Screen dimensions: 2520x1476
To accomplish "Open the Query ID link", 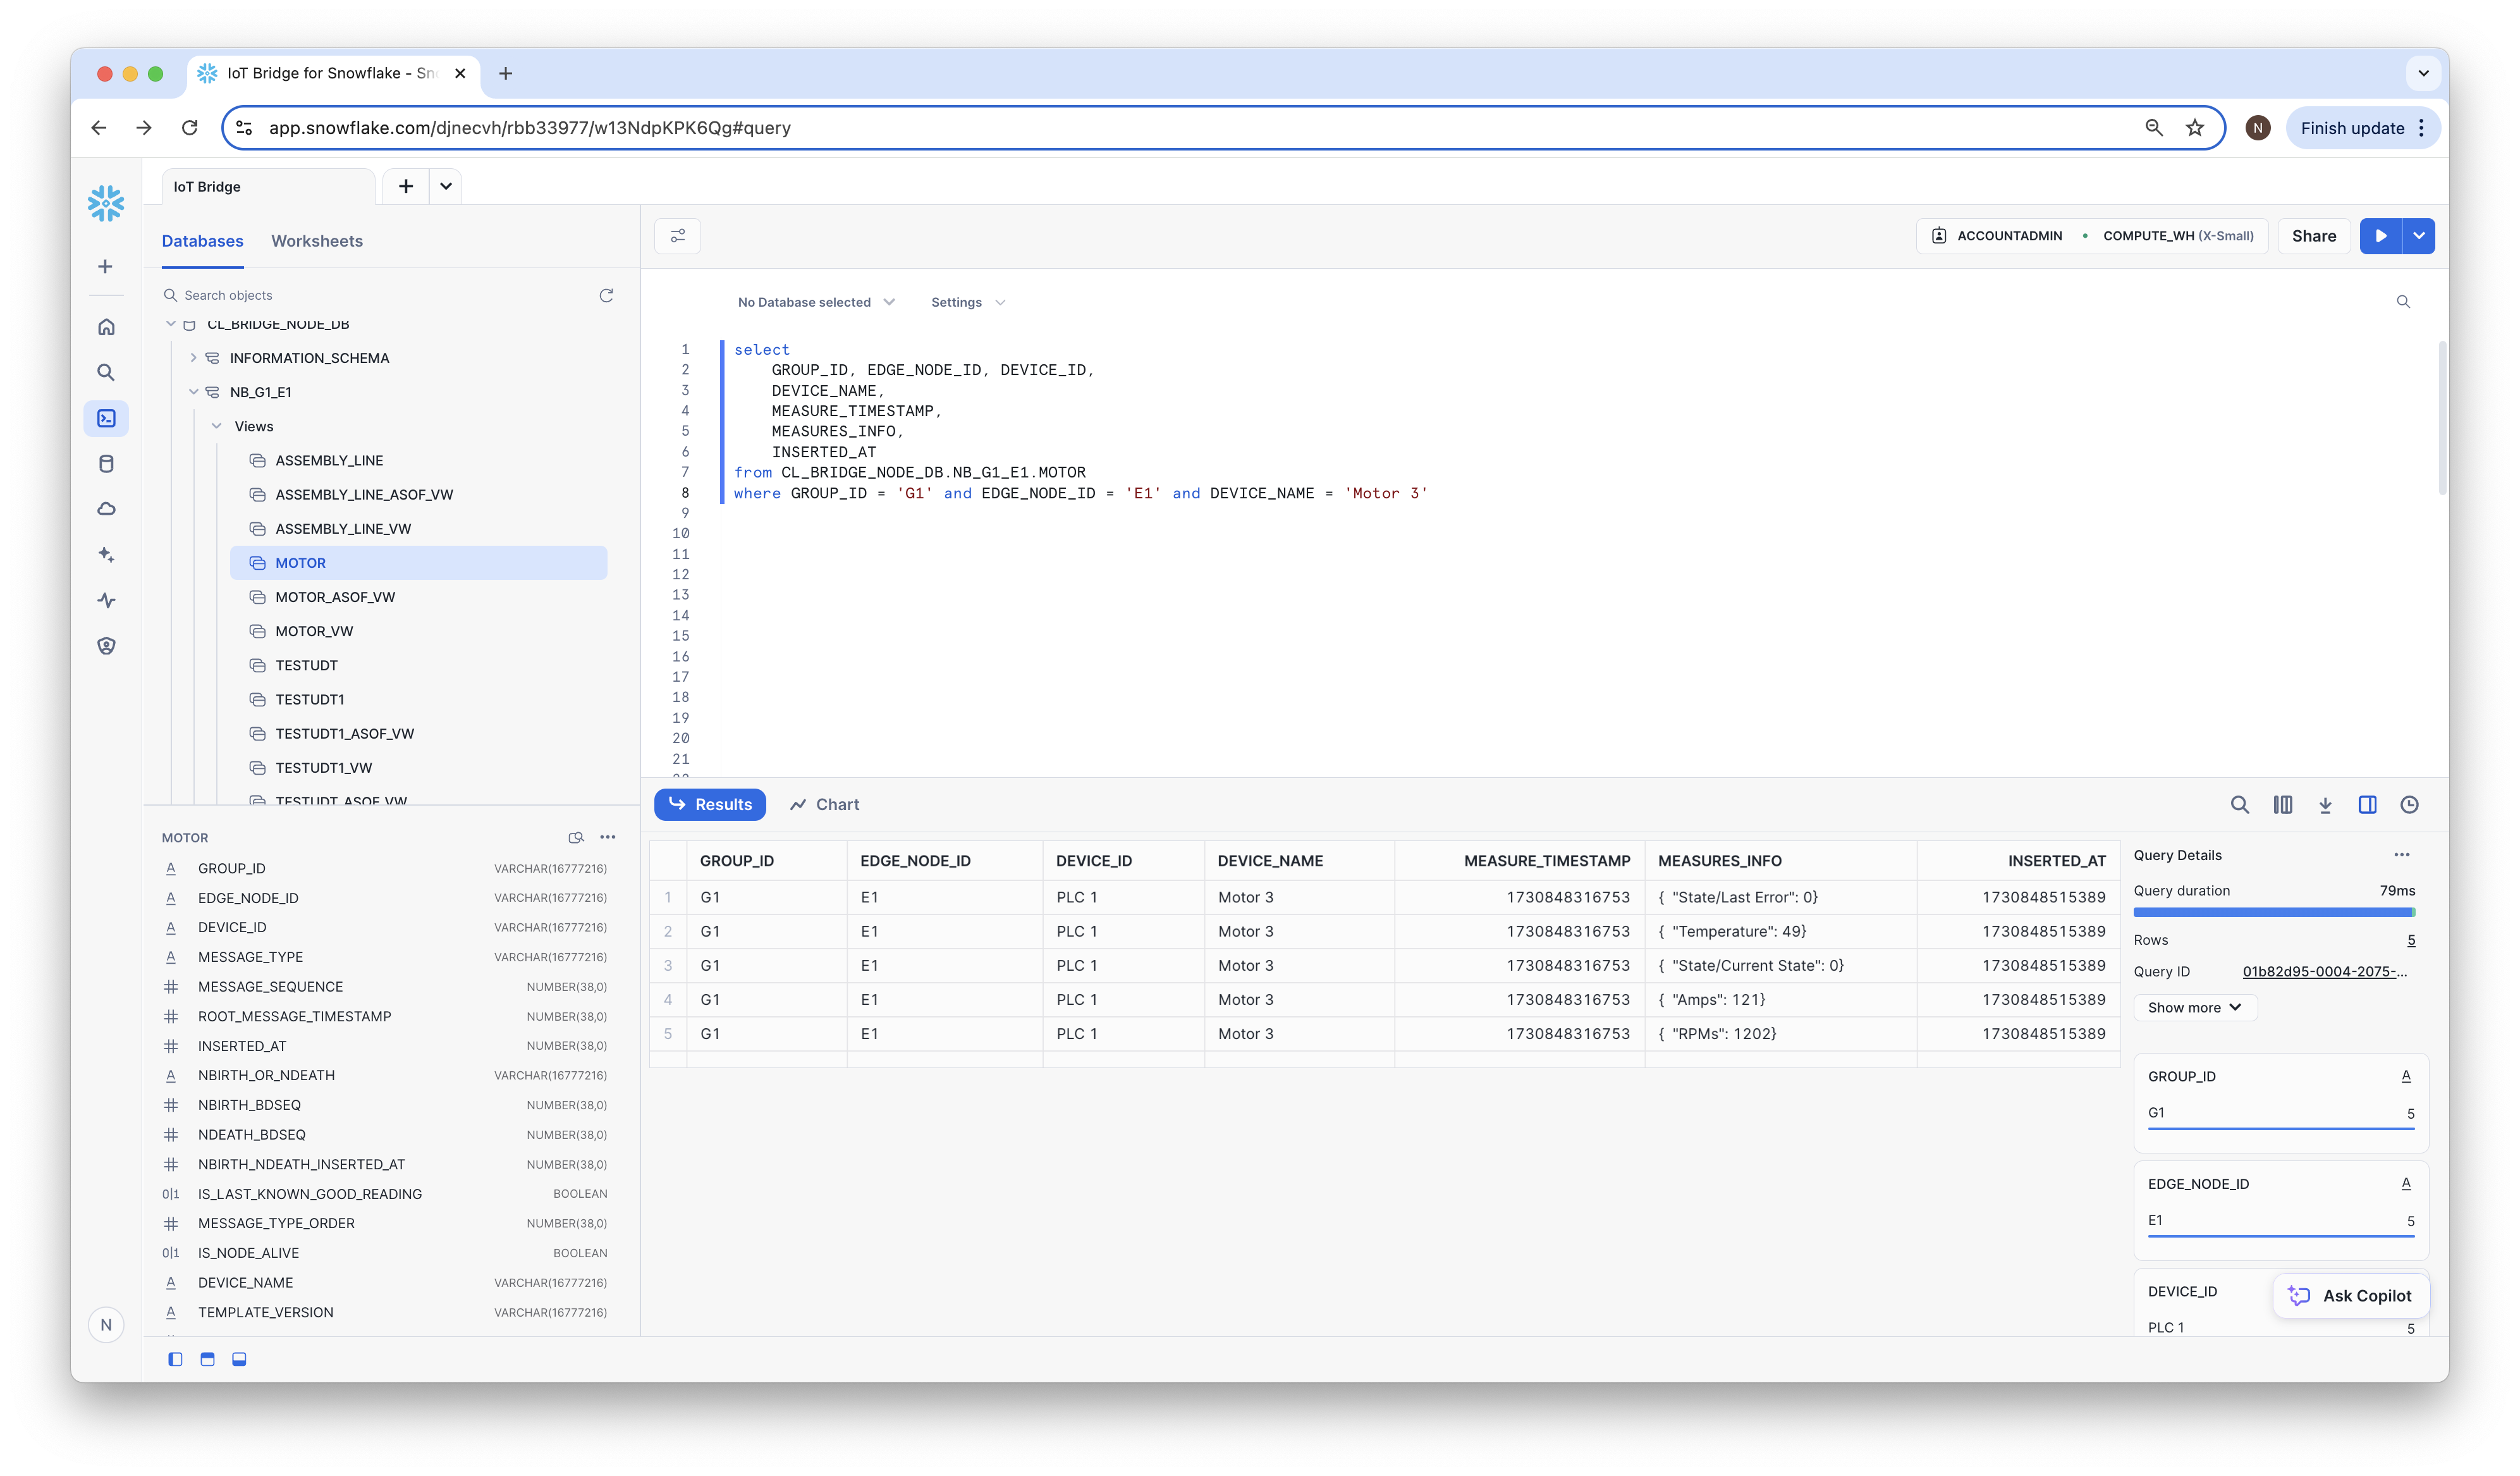I will [x=2324, y=972].
